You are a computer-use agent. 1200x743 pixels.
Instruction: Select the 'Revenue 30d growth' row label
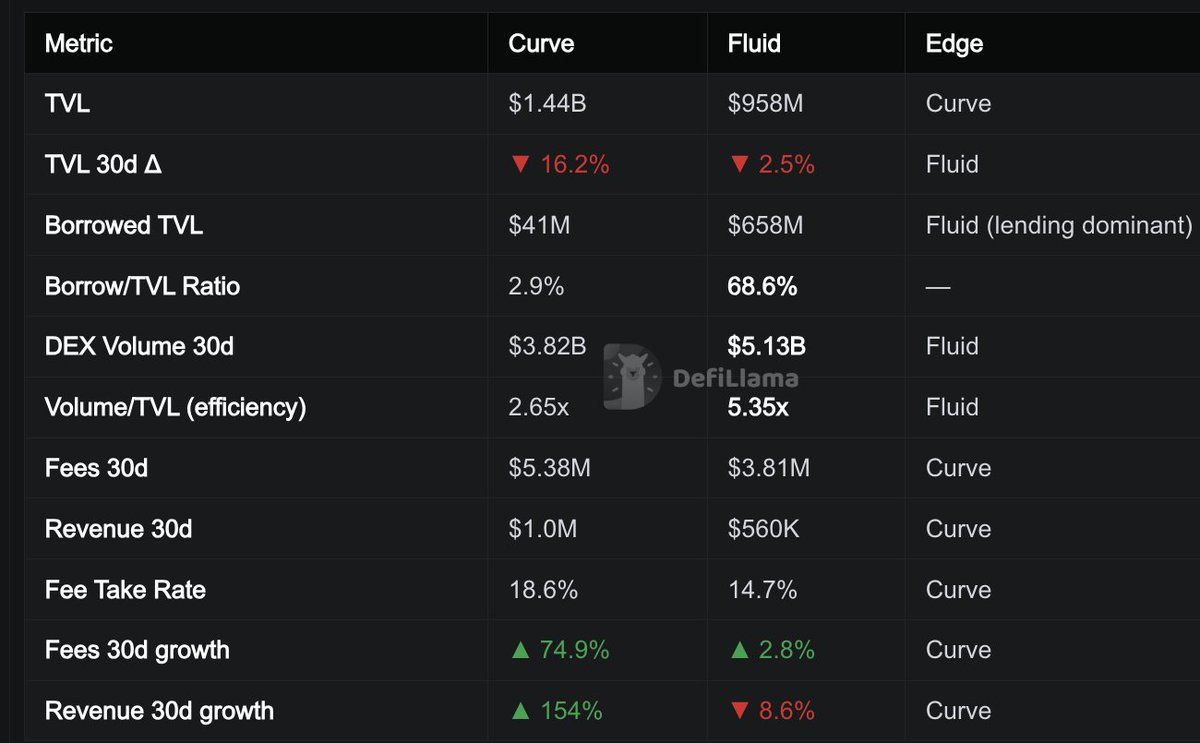pyautogui.click(x=159, y=711)
